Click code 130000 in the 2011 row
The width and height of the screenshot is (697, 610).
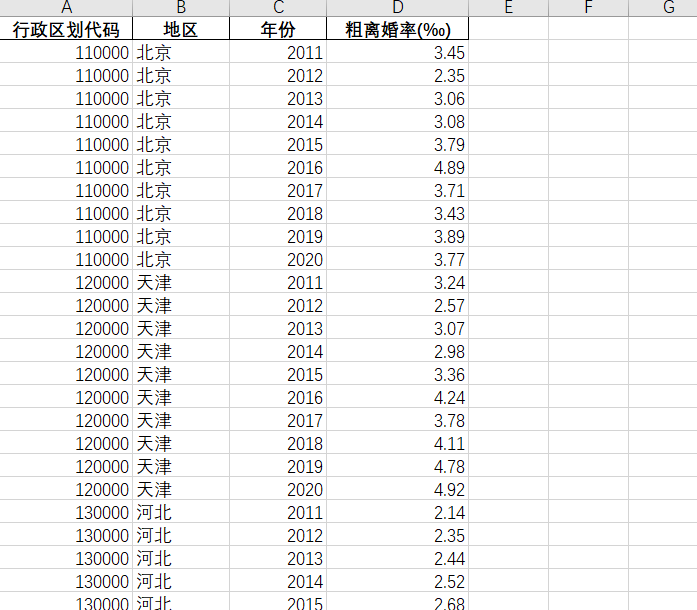click(66, 513)
